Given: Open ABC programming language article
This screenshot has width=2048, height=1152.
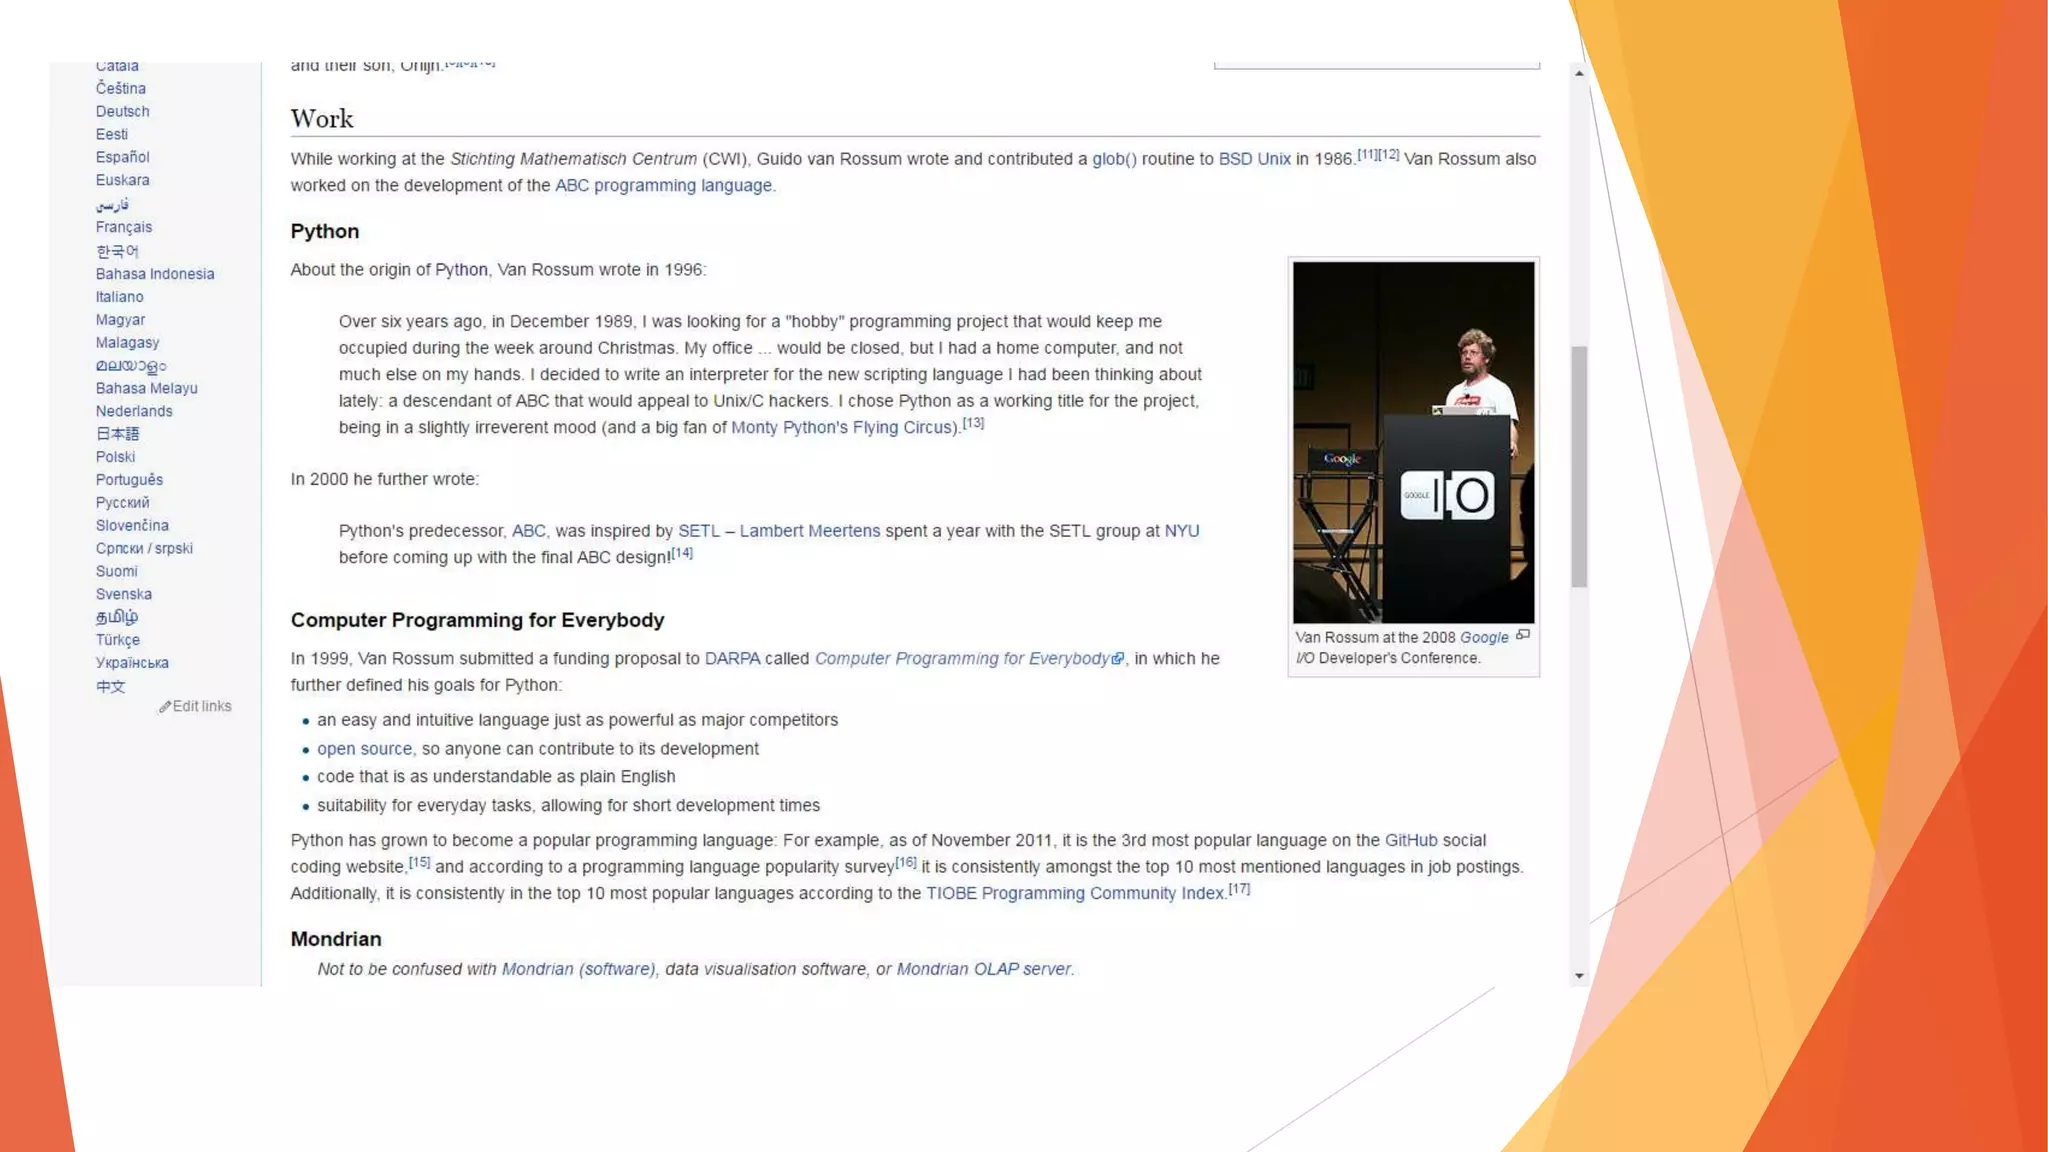Looking at the screenshot, I should pos(663,186).
